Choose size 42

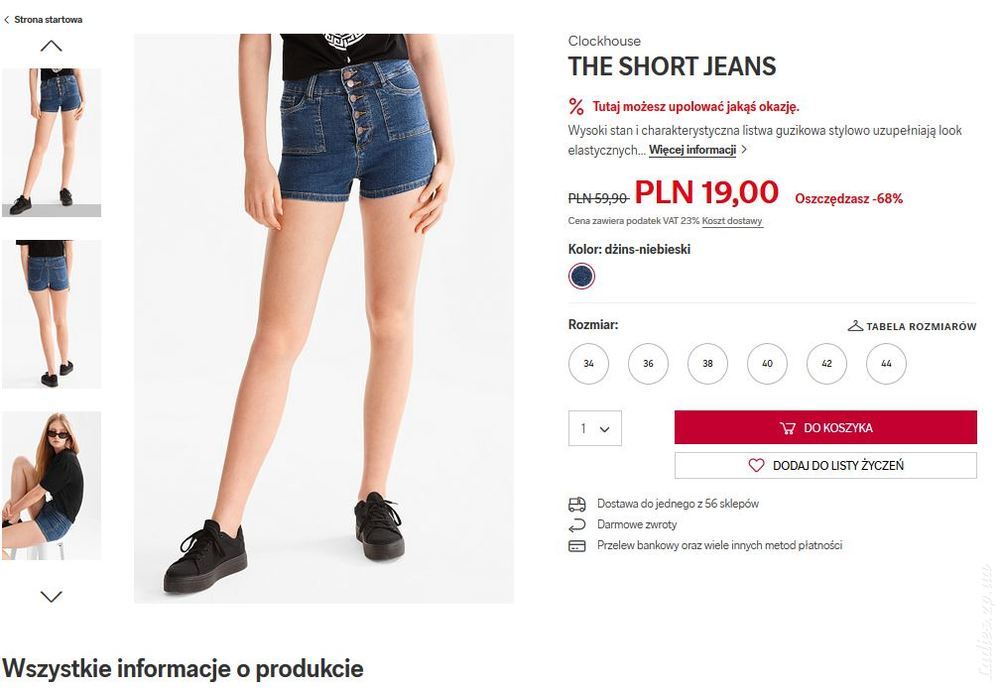click(x=827, y=363)
